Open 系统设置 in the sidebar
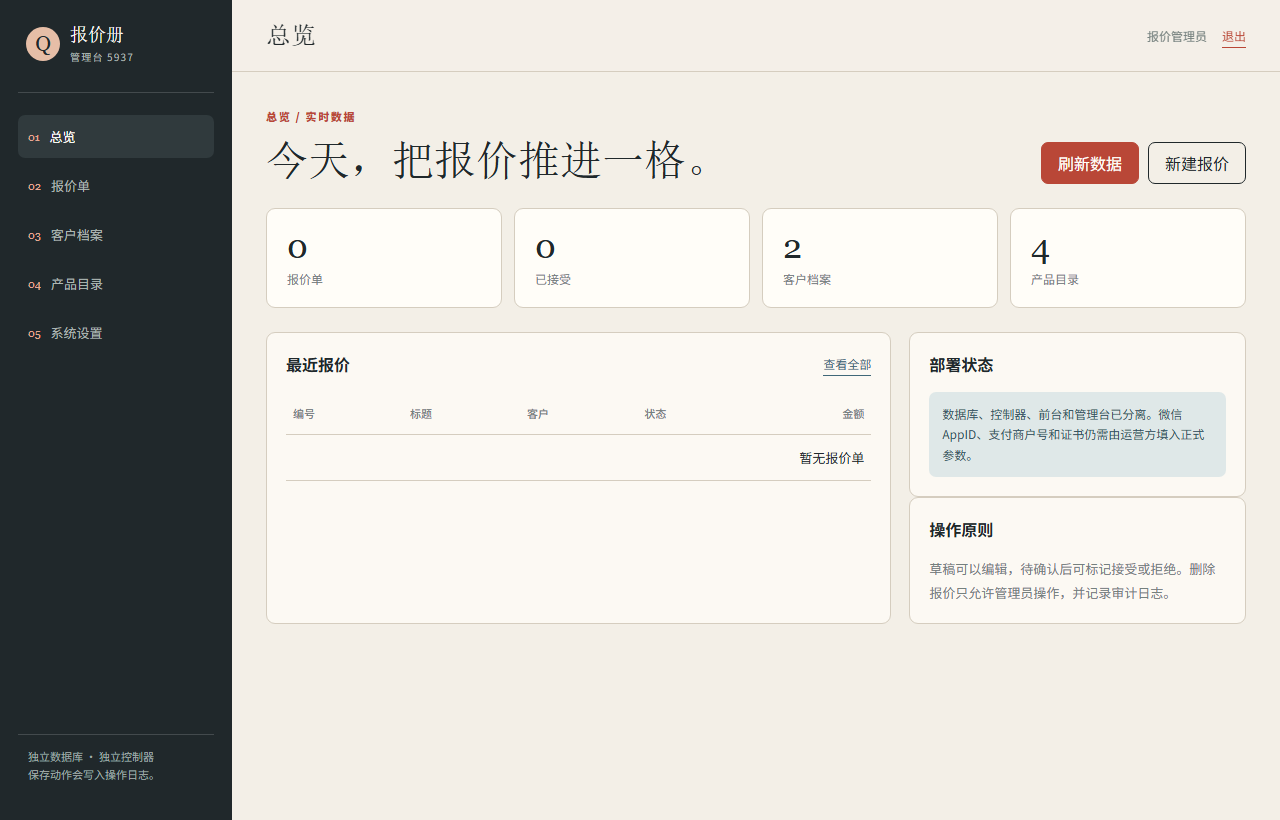 tap(116, 333)
